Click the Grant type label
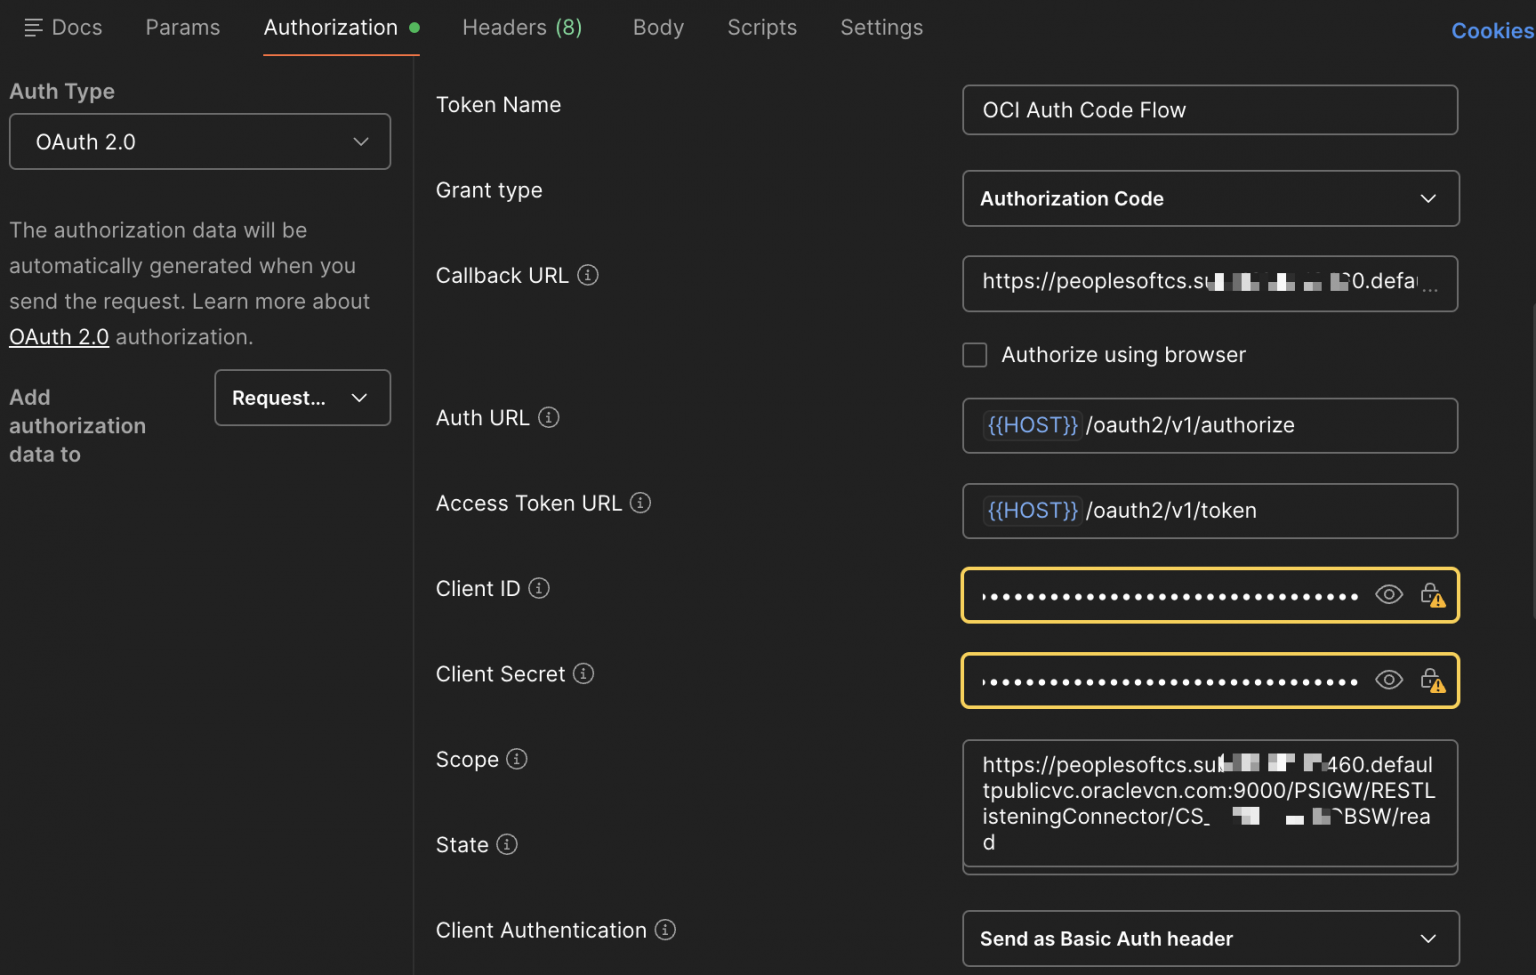 489,190
